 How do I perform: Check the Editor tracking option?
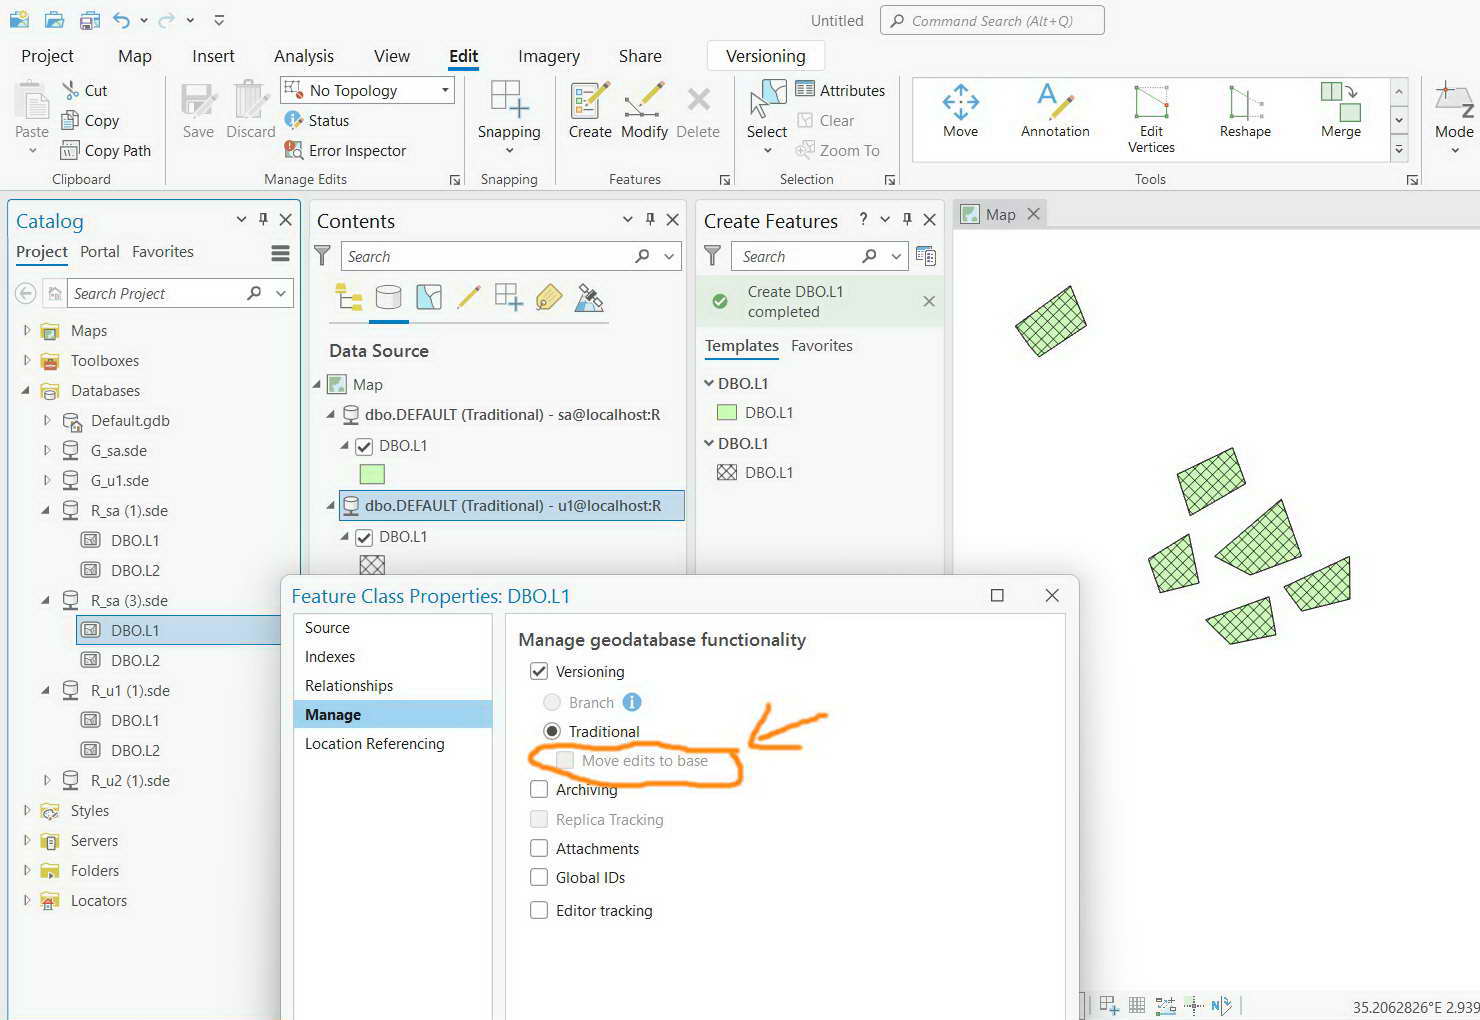tap(539, 910)
